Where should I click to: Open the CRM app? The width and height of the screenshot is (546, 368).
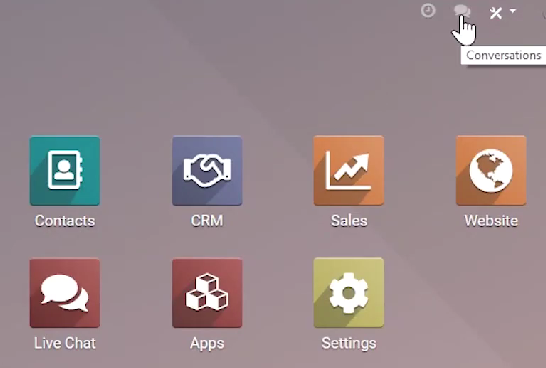(207, 171)
